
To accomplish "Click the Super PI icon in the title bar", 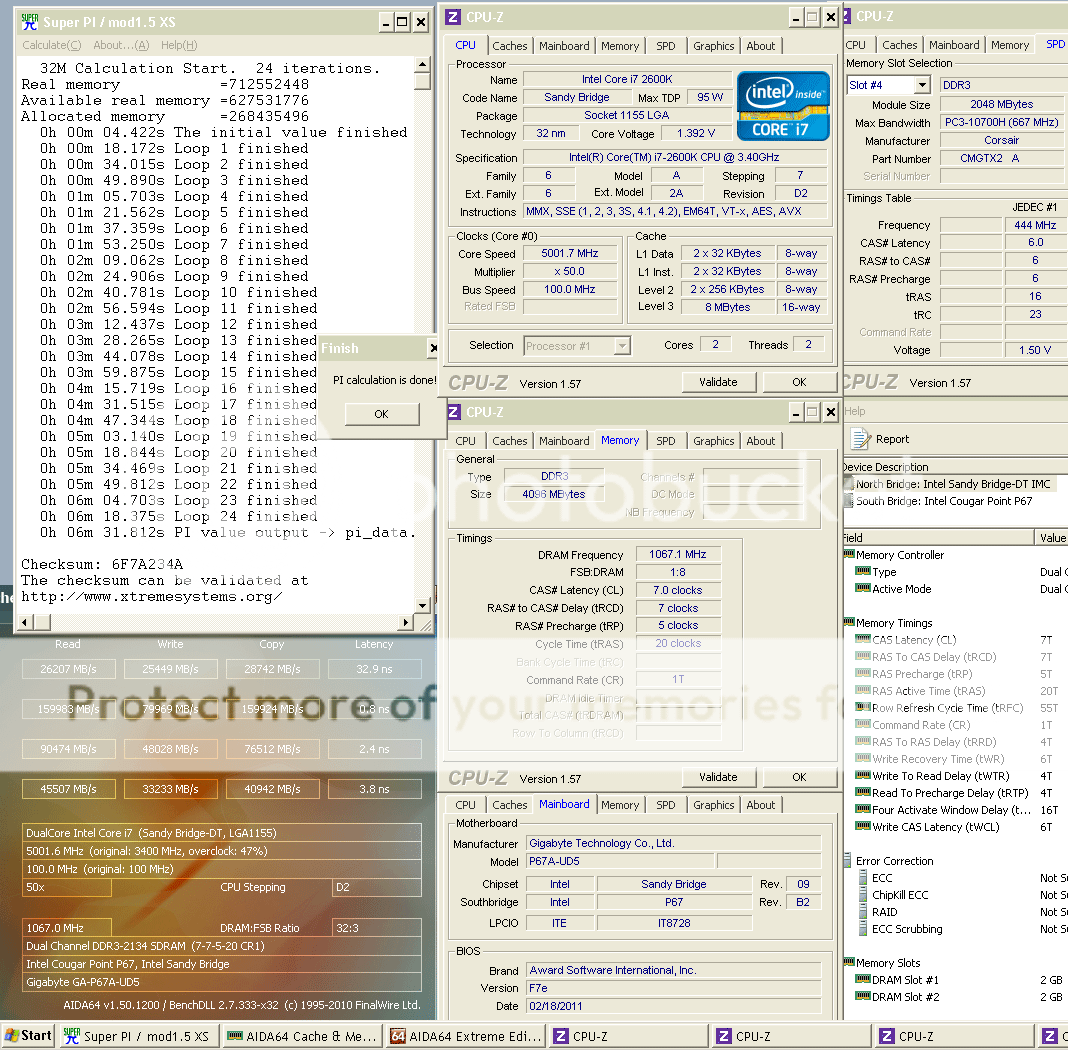I will tap(29, 22).
